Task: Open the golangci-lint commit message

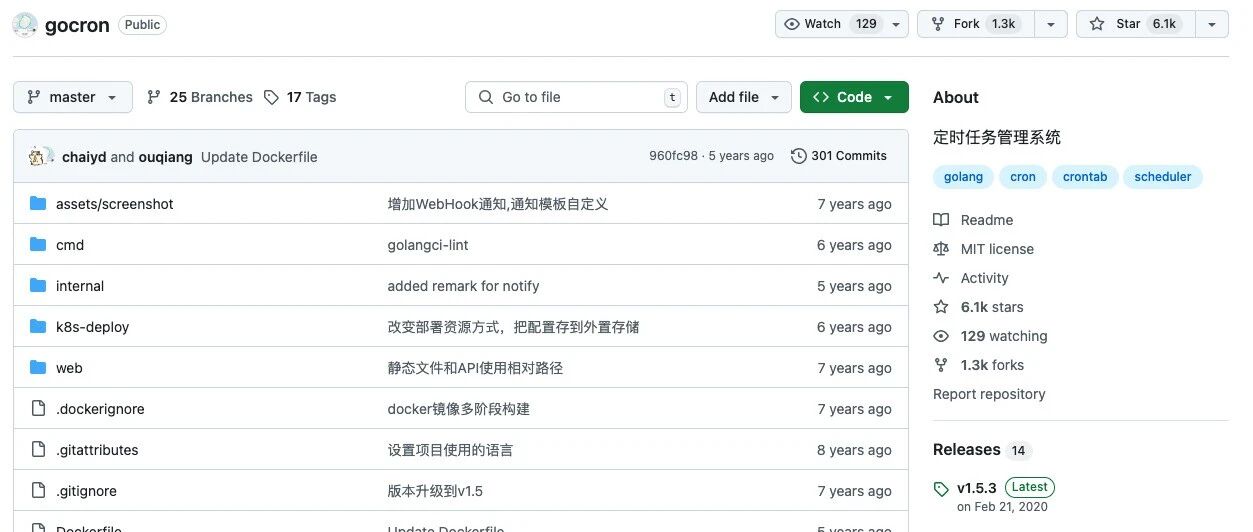Action: [x=428, y=245]
